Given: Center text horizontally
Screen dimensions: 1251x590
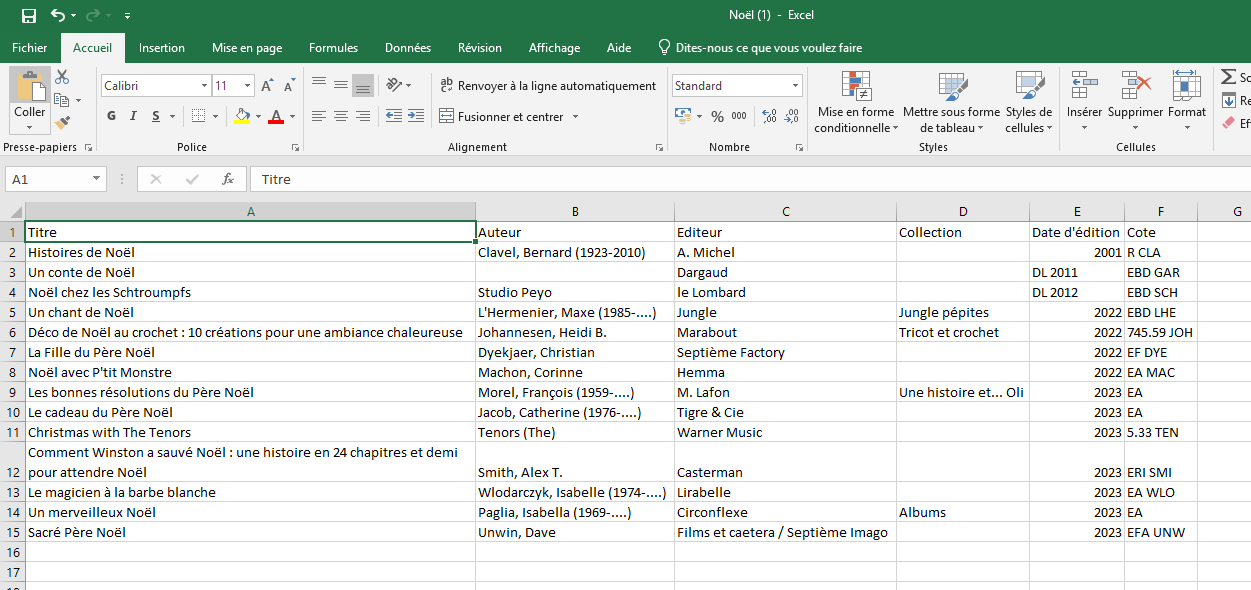Looking at the screenshot, I should (x=341, y=116).
